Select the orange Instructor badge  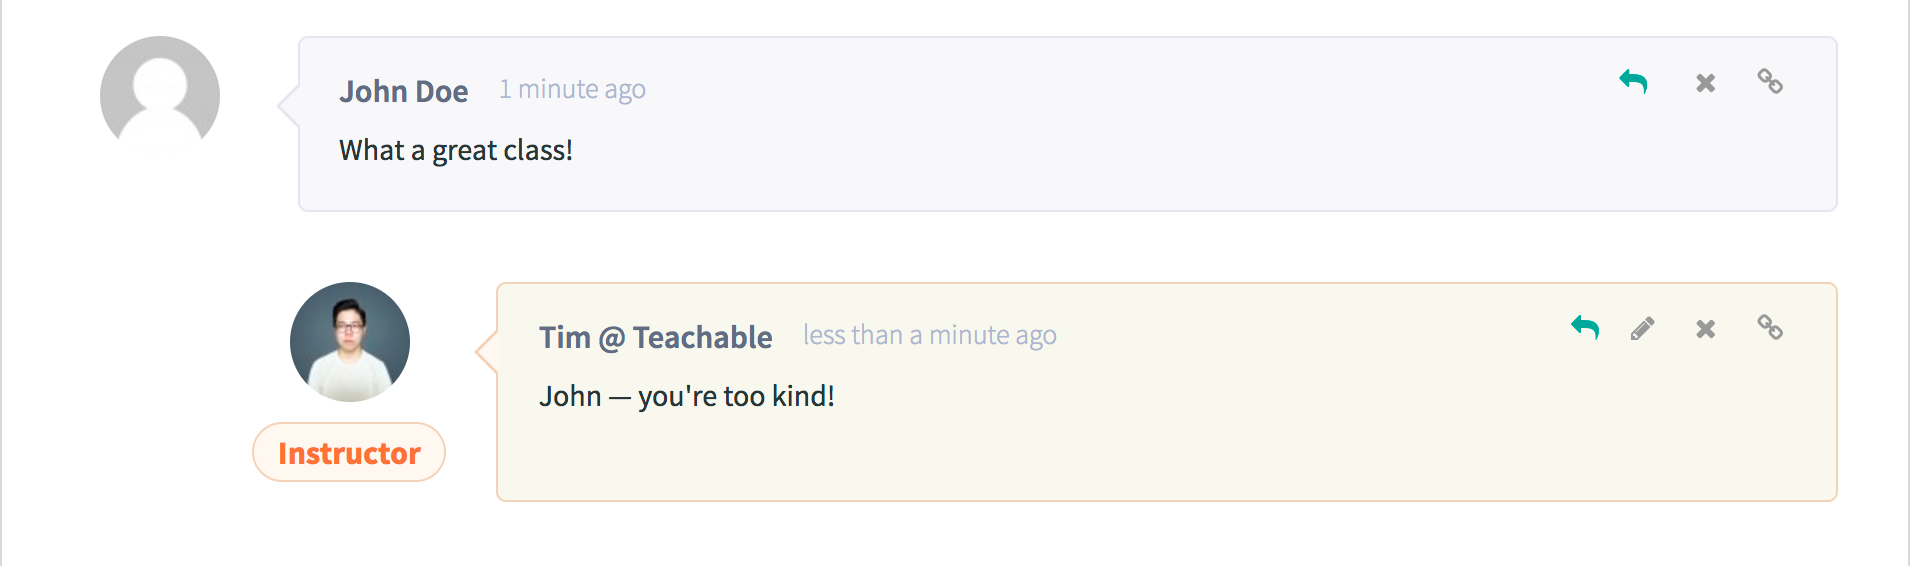(x=349, y=452)
